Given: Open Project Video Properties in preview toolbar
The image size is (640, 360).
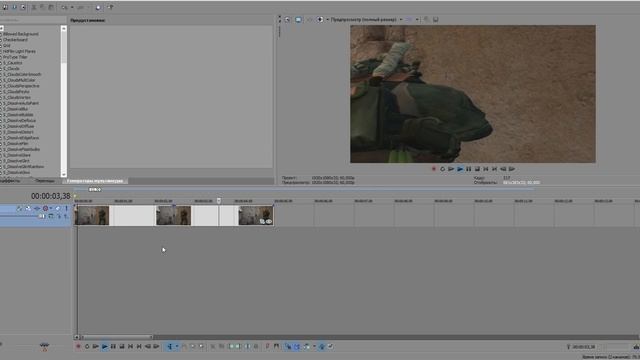Looking at the screenshot, I should [x=287, y=20].
